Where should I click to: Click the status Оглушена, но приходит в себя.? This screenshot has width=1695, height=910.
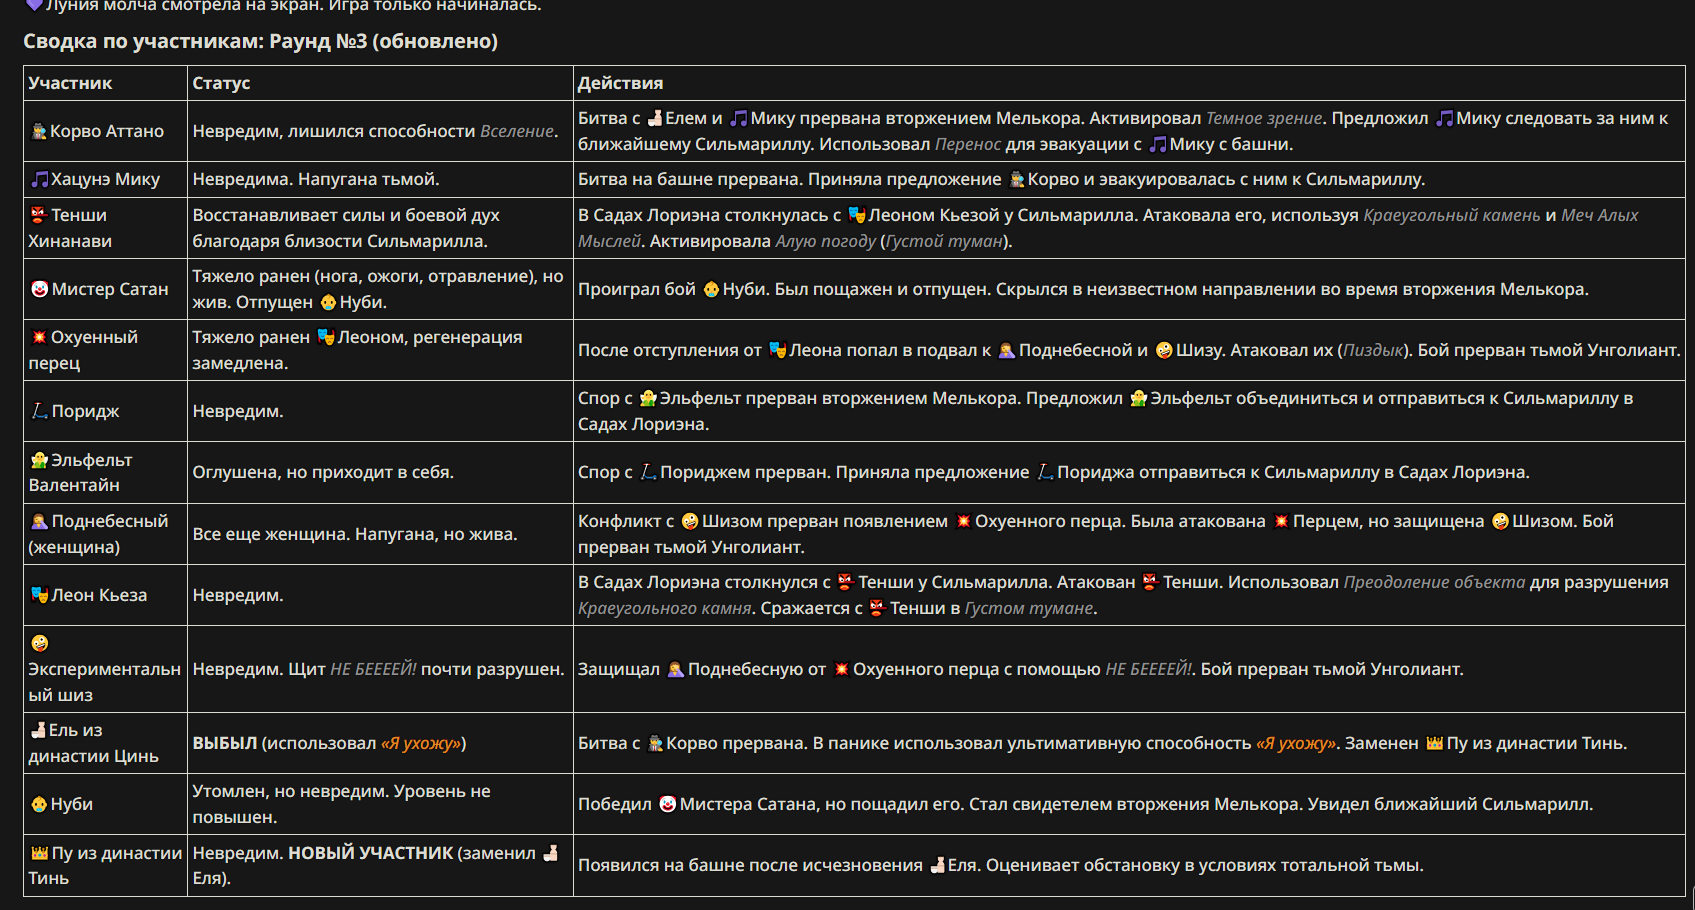323,472
